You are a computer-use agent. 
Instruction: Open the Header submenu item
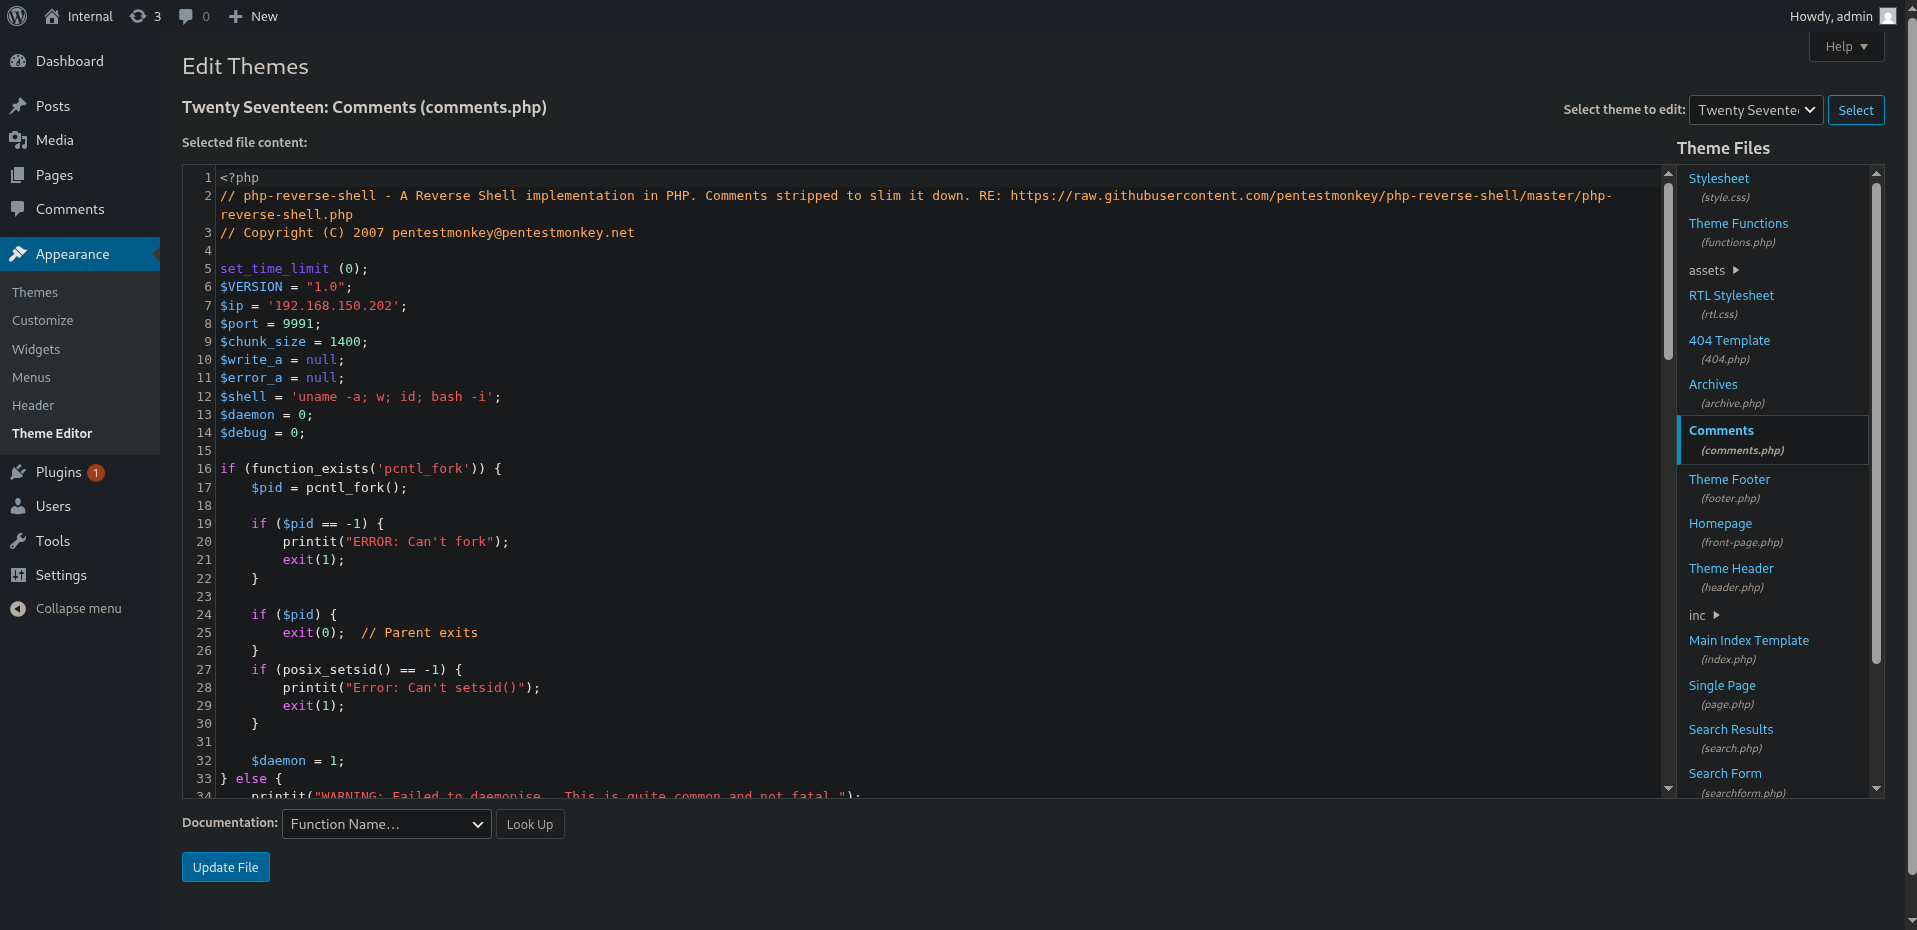pyautogui.click(x=33, y=405)
